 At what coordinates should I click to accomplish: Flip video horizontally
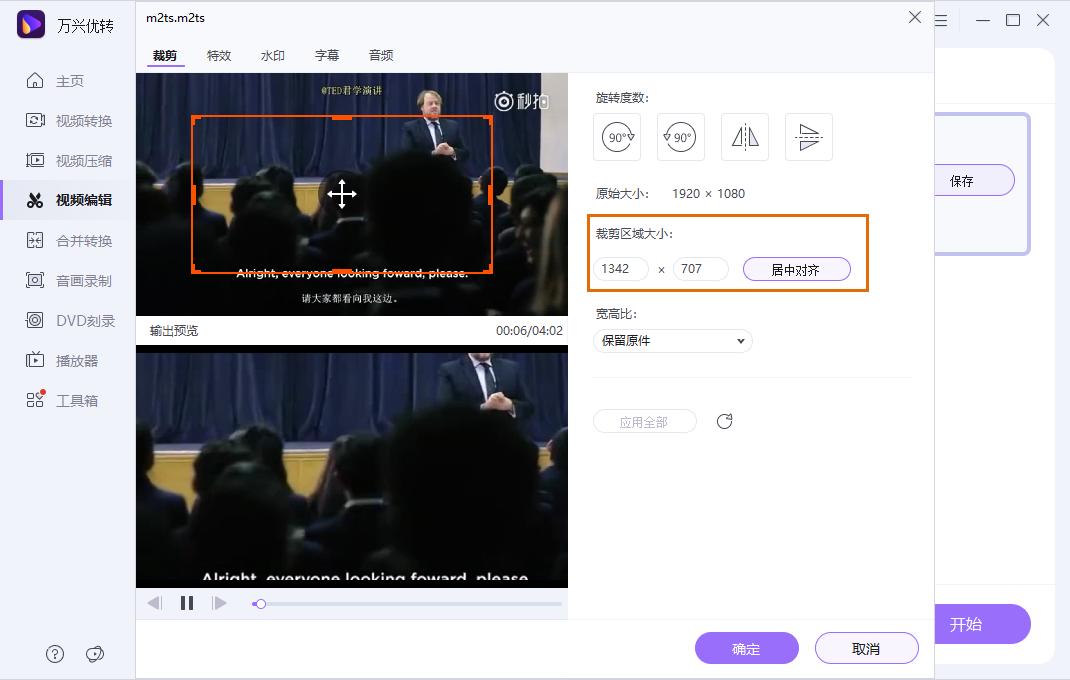tap(744, 137)
